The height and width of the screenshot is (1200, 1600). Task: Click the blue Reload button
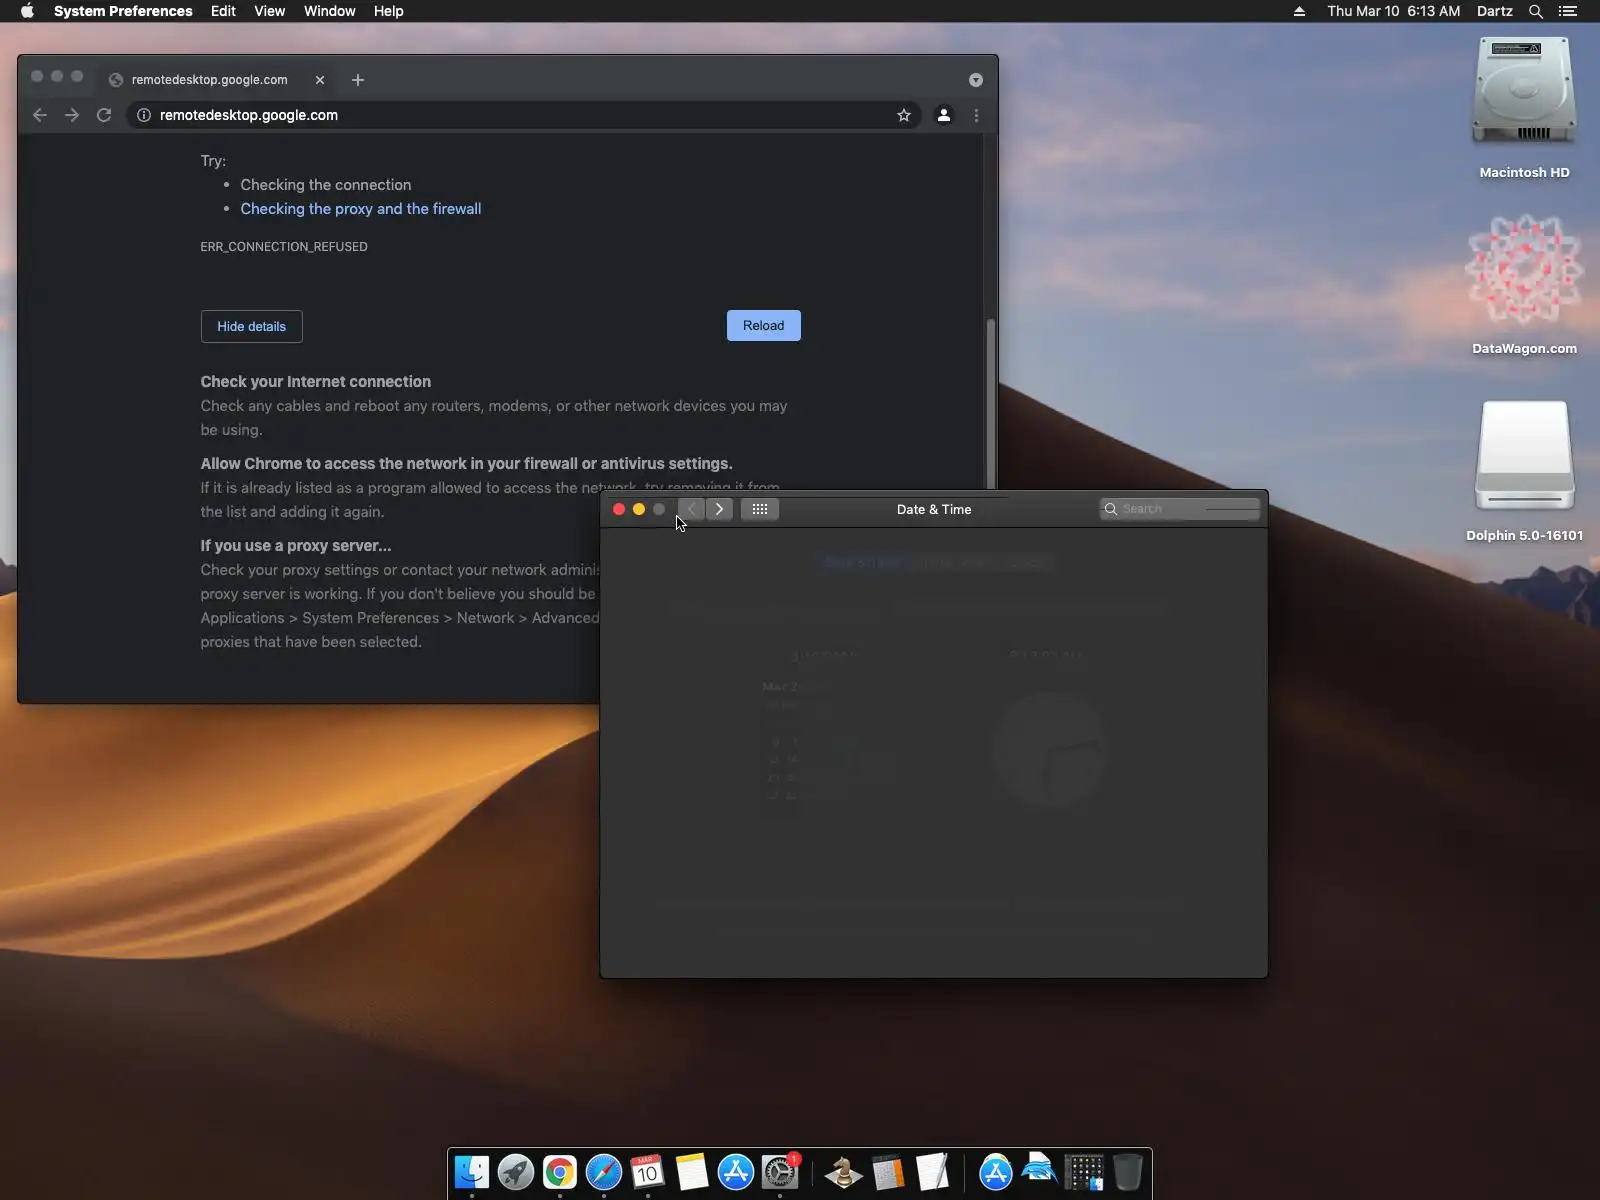tap(764, 325)
